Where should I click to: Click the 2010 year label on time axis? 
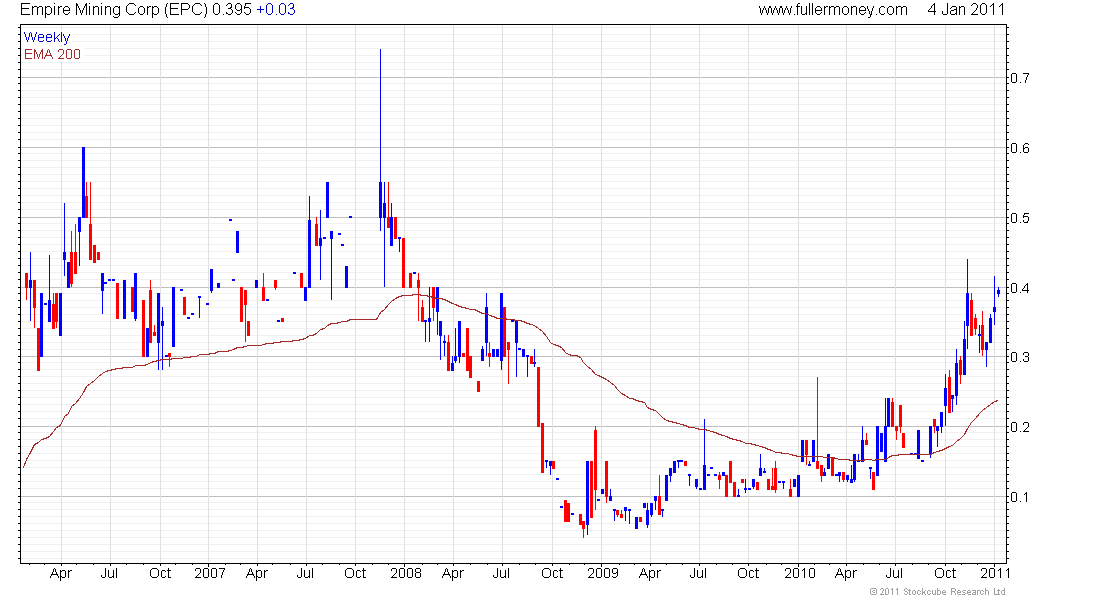coord(800,573)
